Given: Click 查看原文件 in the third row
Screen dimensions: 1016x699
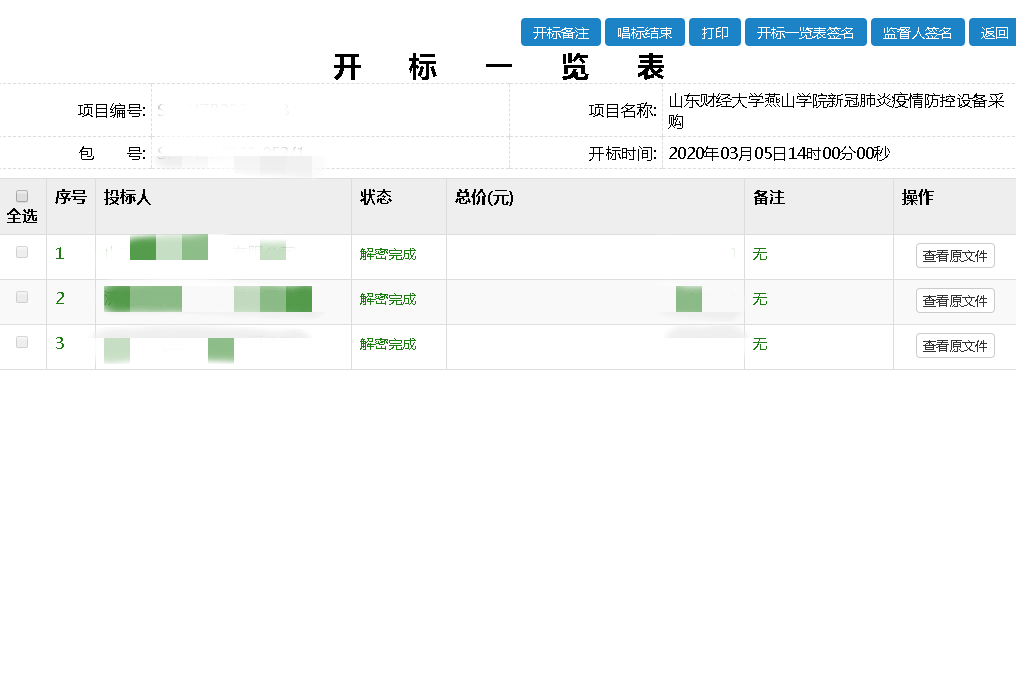Looking at the screenshot, I should [x=954, y=346].
